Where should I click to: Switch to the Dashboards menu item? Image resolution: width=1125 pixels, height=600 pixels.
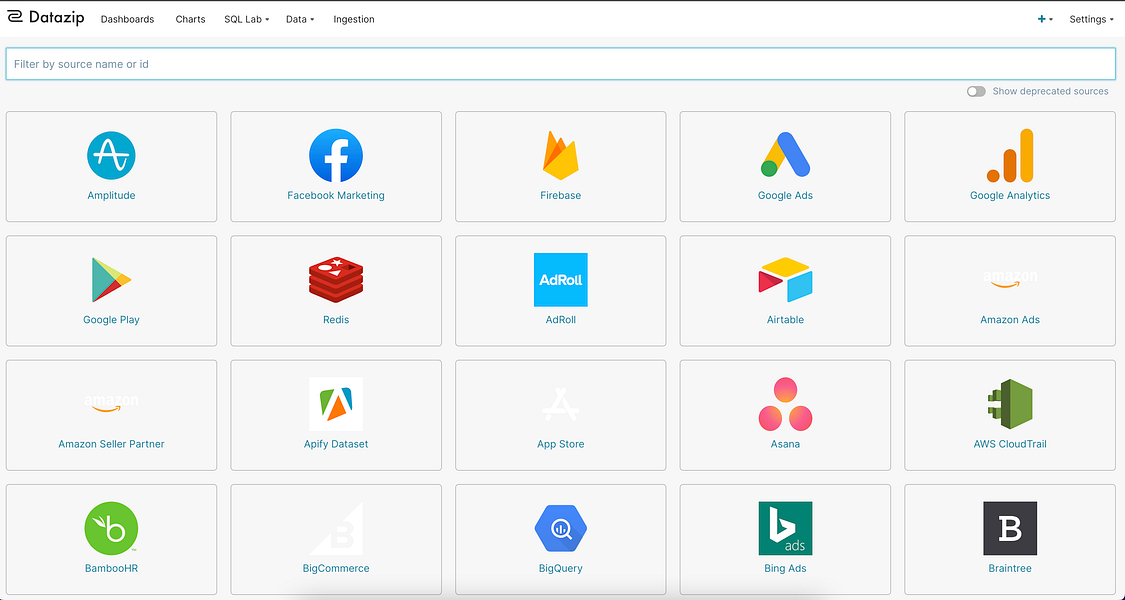click(x=127, y=18)
